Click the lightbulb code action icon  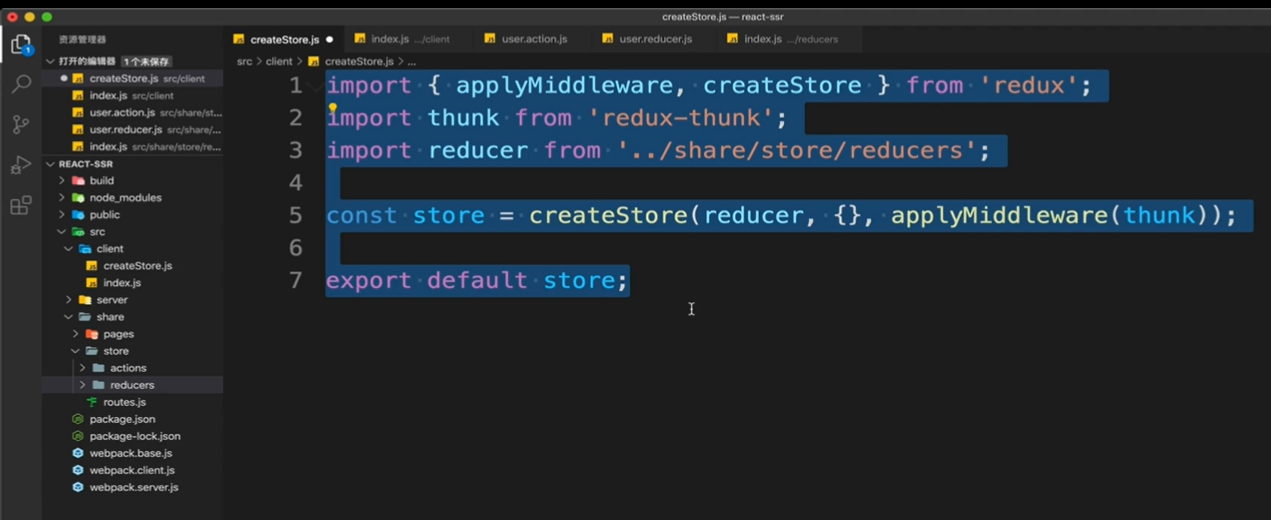click(x=333, y=108)
